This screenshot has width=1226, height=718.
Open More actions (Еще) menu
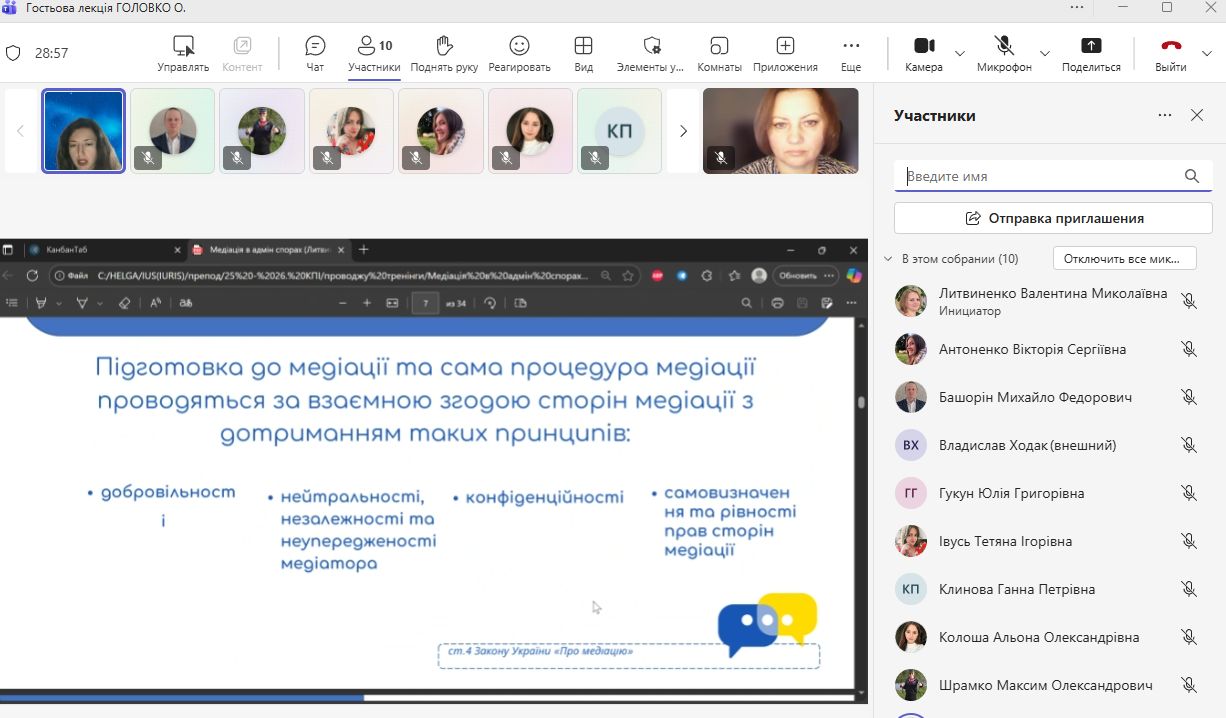851,53
